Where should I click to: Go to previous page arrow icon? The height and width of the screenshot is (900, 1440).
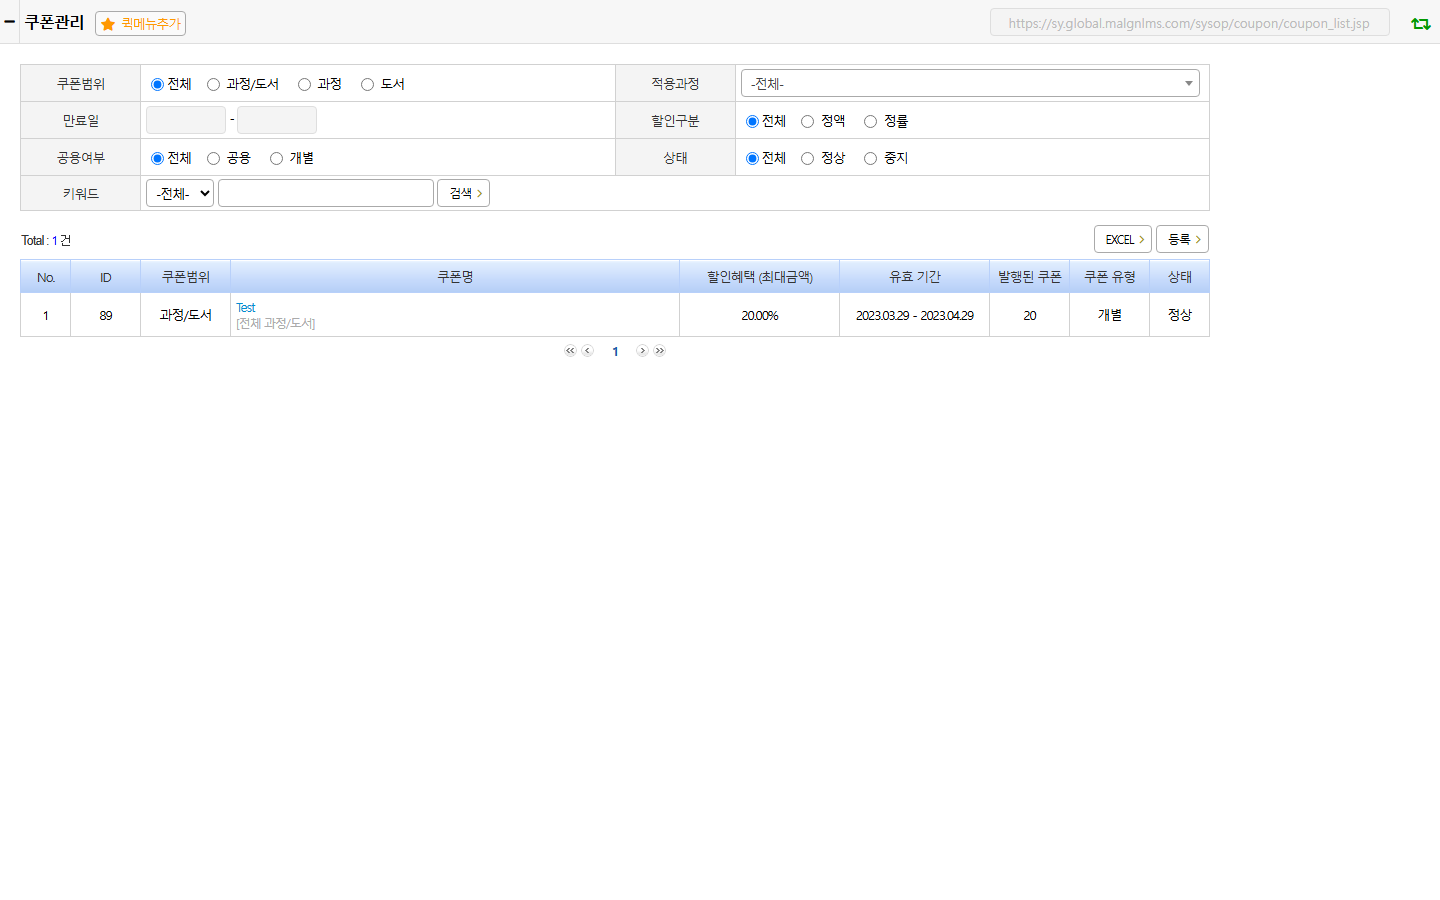coord(588,351)
